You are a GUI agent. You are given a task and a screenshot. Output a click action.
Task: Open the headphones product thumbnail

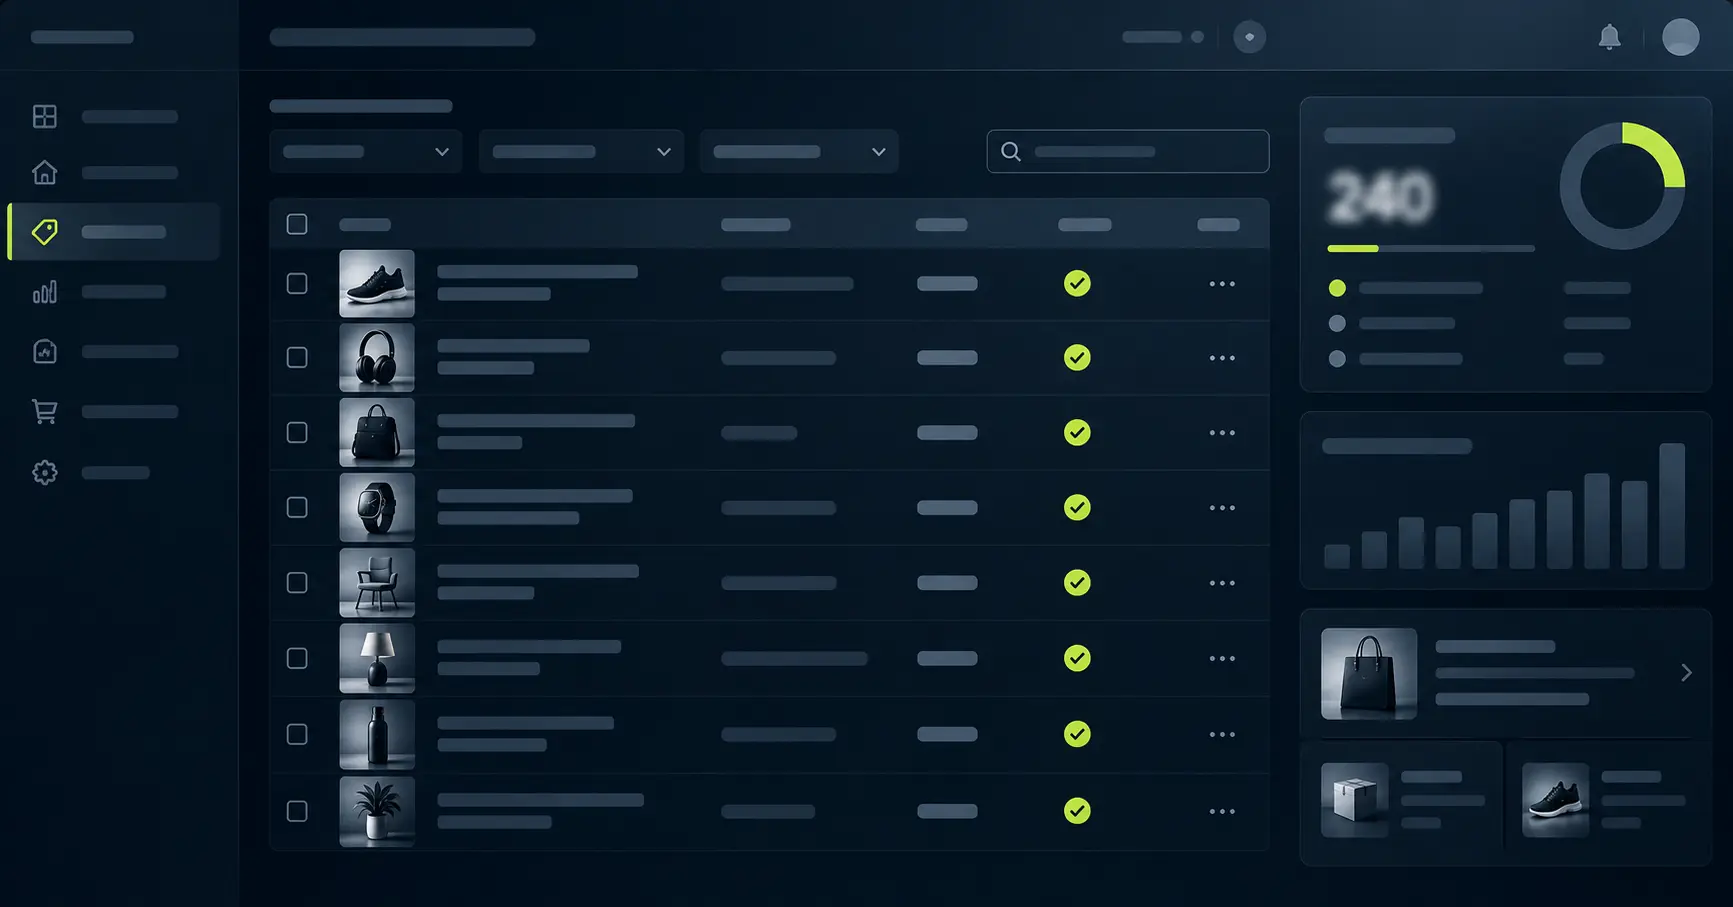(377, 358)
